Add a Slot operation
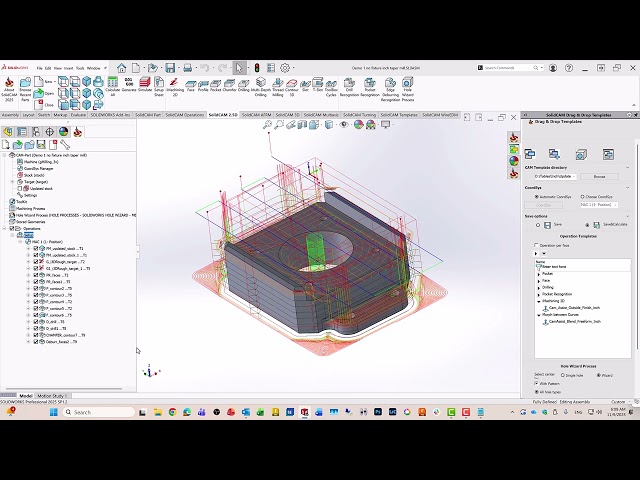Image resolution: width=640 pixels, height=480 pixels. click(305, 86)
